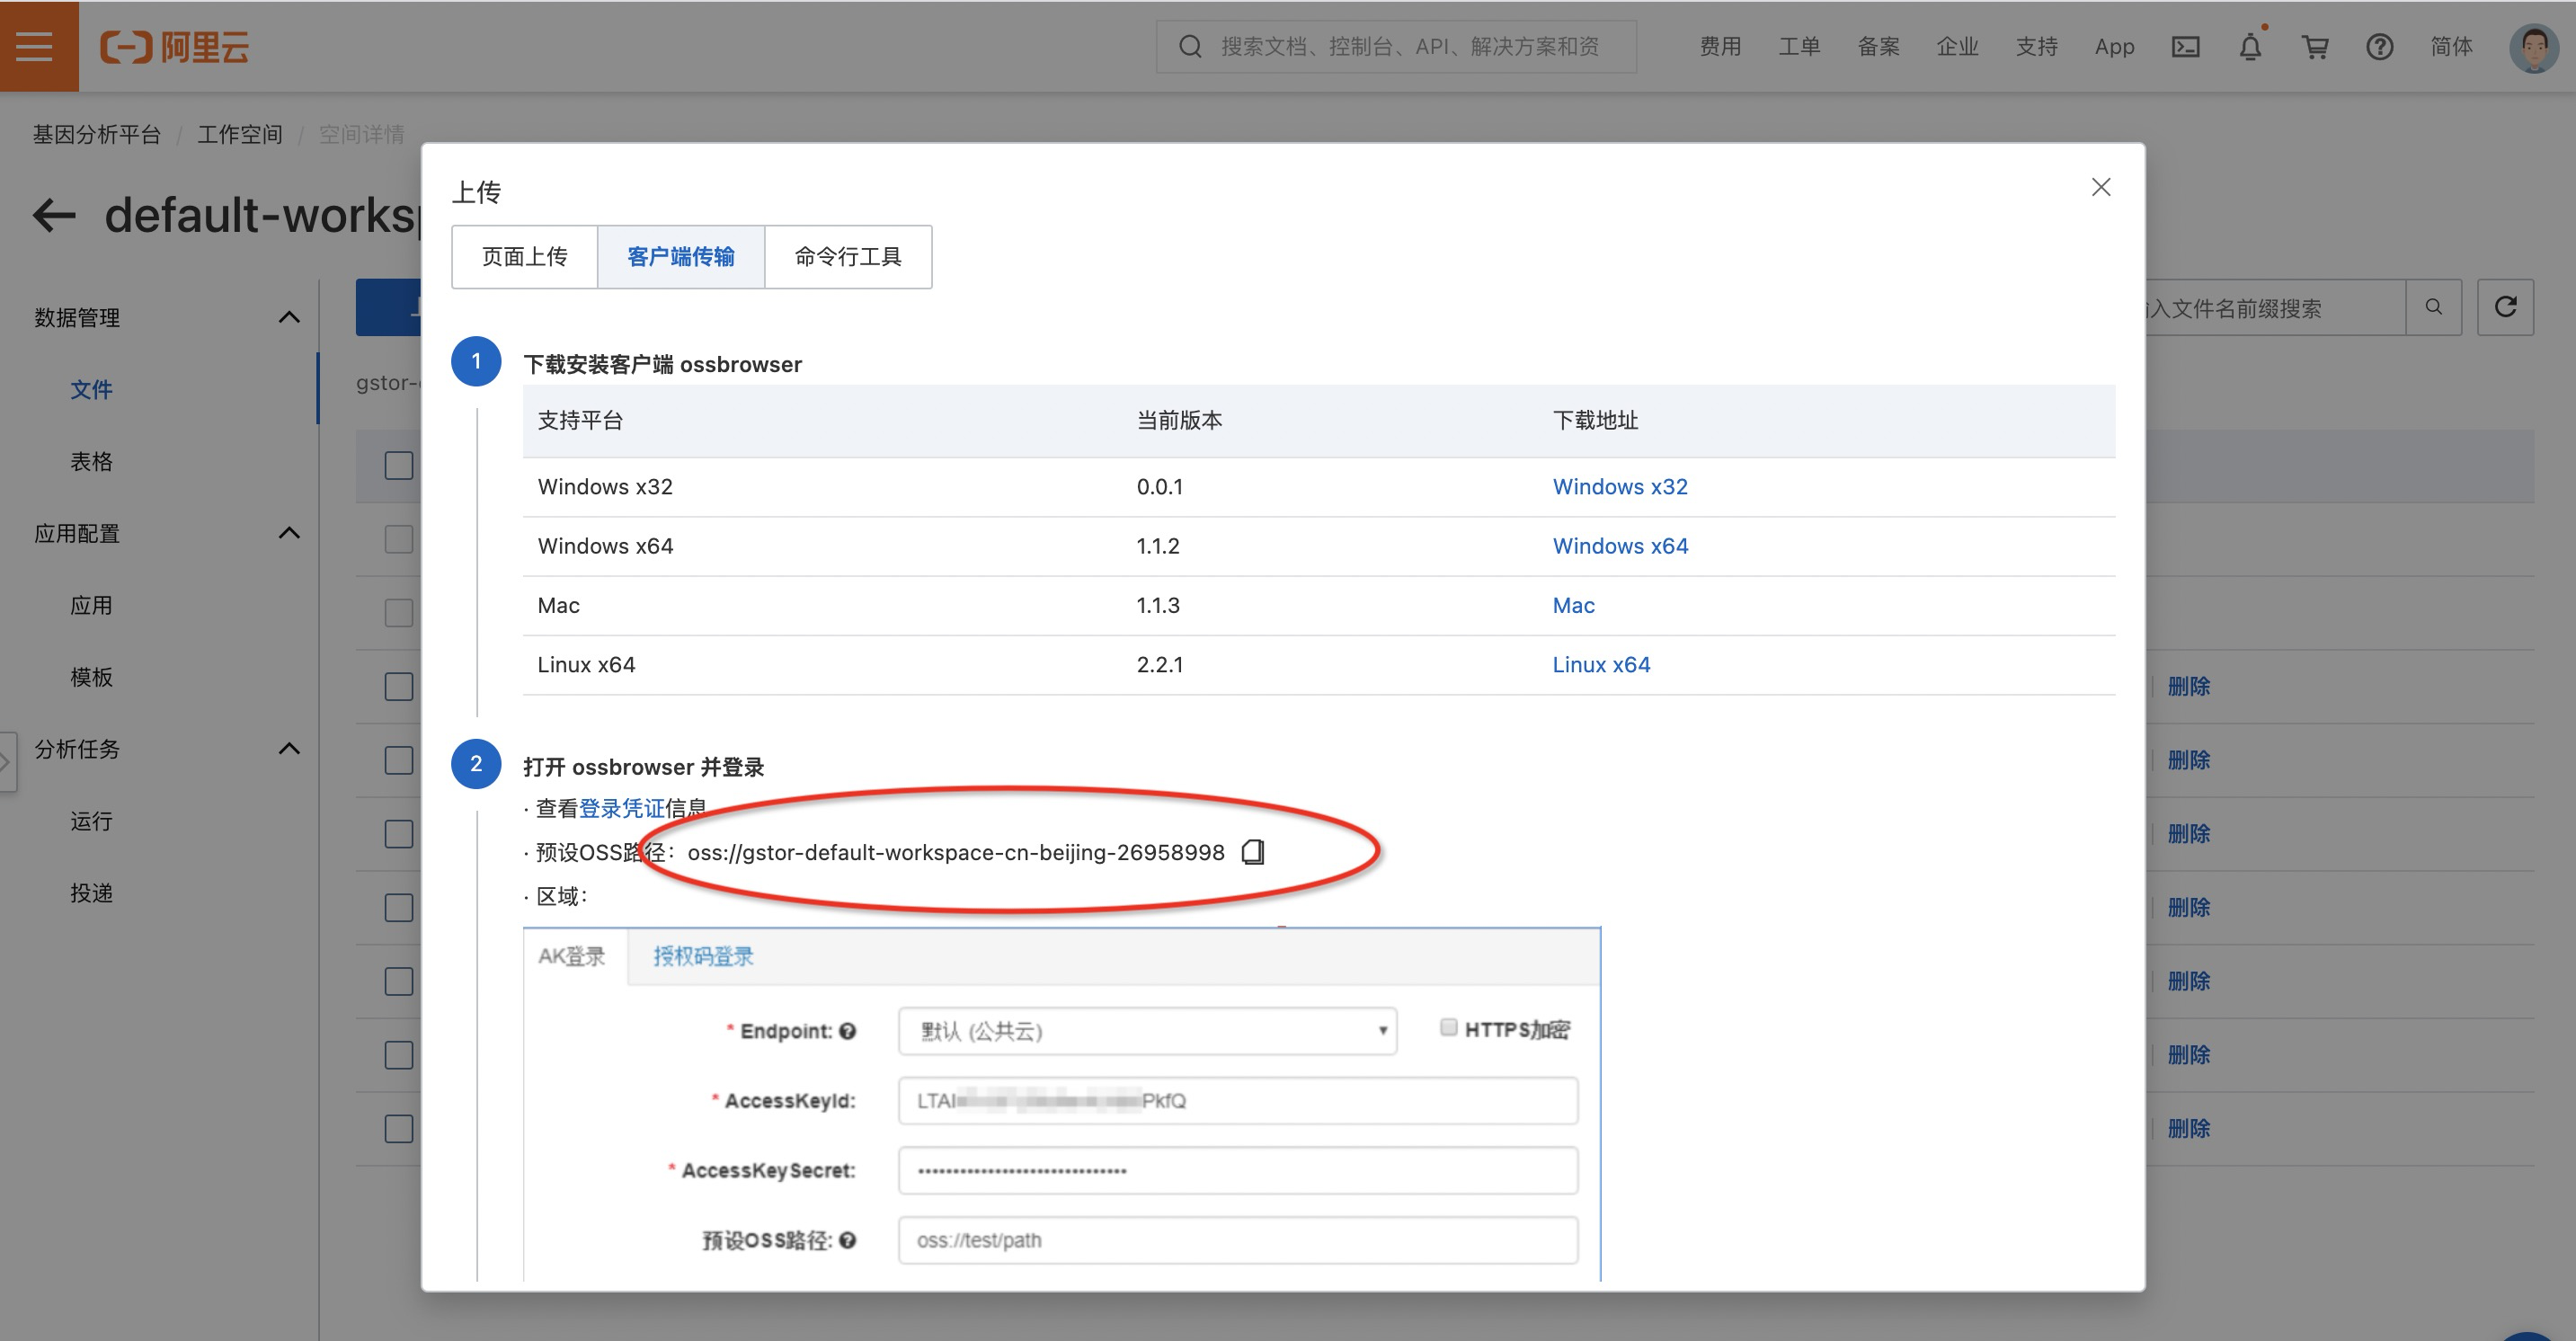Go to 工作空间 breadcrumb
This screenshot has height=1341, width=2576.
(x=239, y=134)
